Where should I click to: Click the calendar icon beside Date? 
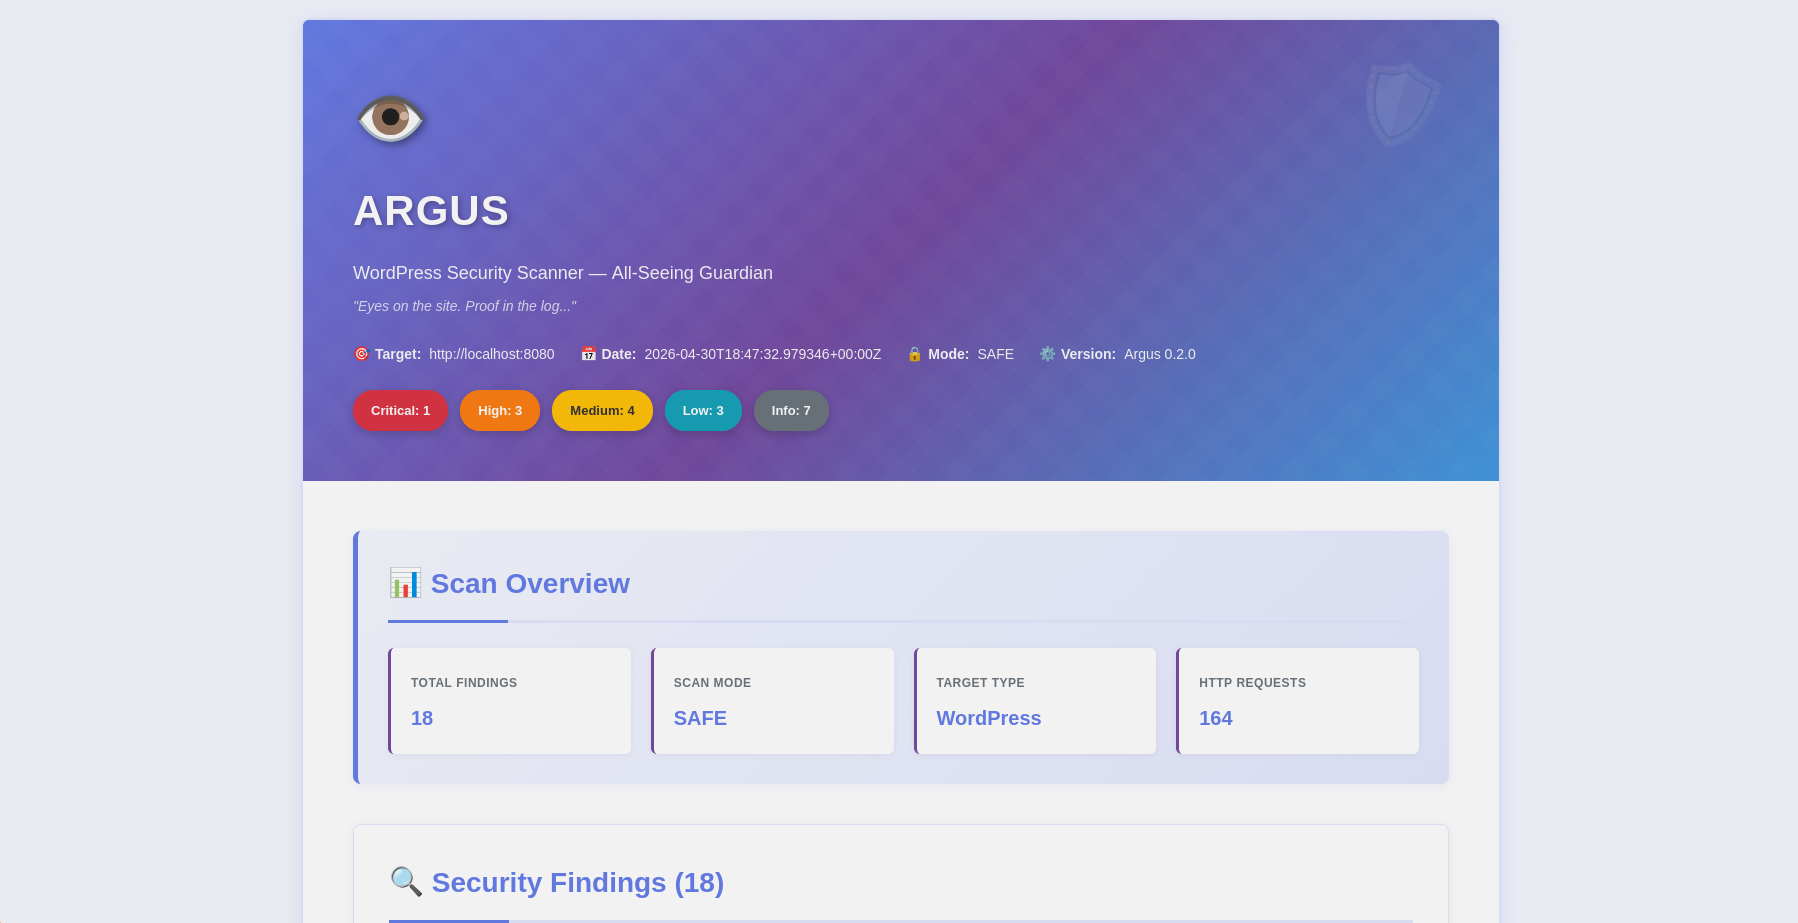pyautogui.click(x=588, y=354)
